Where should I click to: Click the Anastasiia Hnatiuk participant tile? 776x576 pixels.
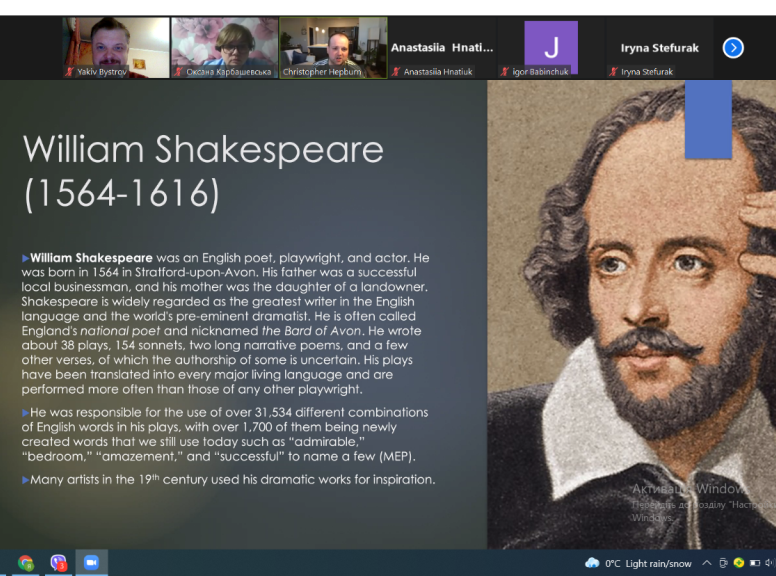pos(442,48)
